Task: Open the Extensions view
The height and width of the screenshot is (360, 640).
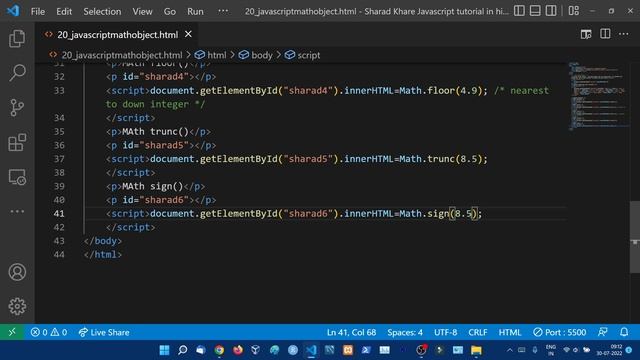Action: click(x=17, y=142)
